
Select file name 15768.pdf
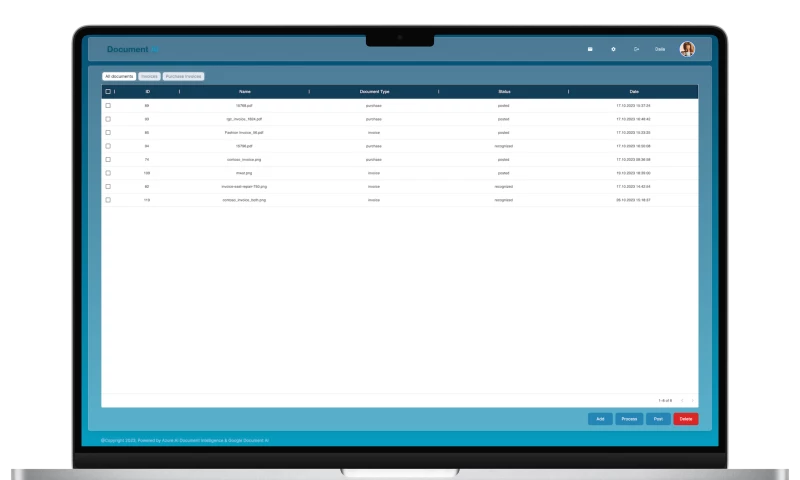244,106
